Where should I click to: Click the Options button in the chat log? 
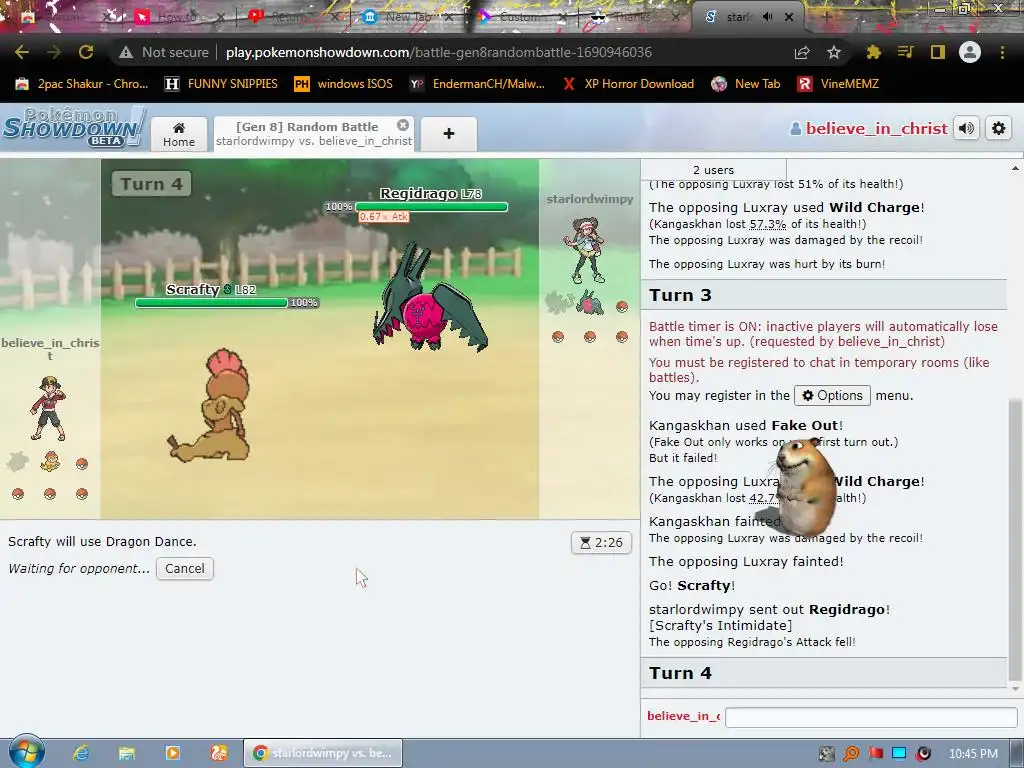click(832, 395)
